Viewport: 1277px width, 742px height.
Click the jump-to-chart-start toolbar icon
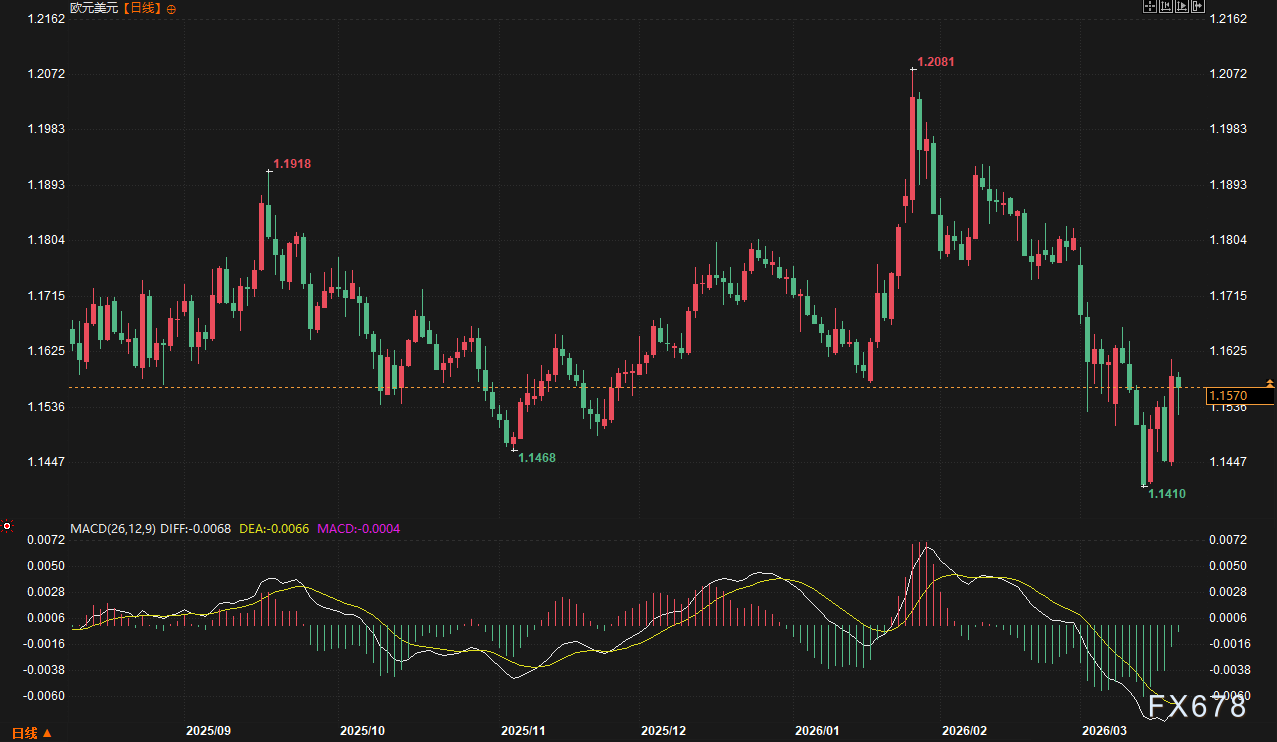point(1166,6)
